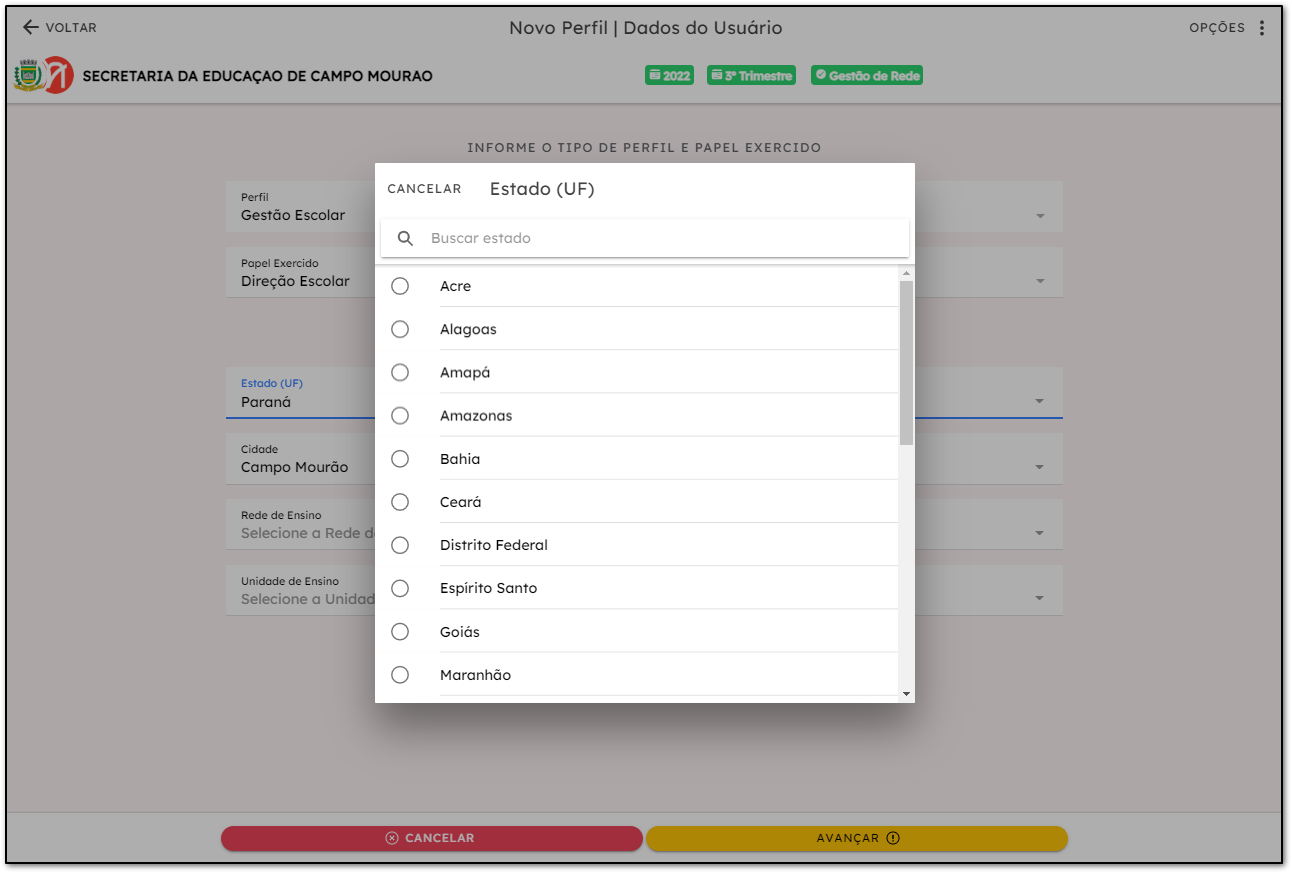
Task: Select the Distrito Federal radio button
Action: click(400, 545)
